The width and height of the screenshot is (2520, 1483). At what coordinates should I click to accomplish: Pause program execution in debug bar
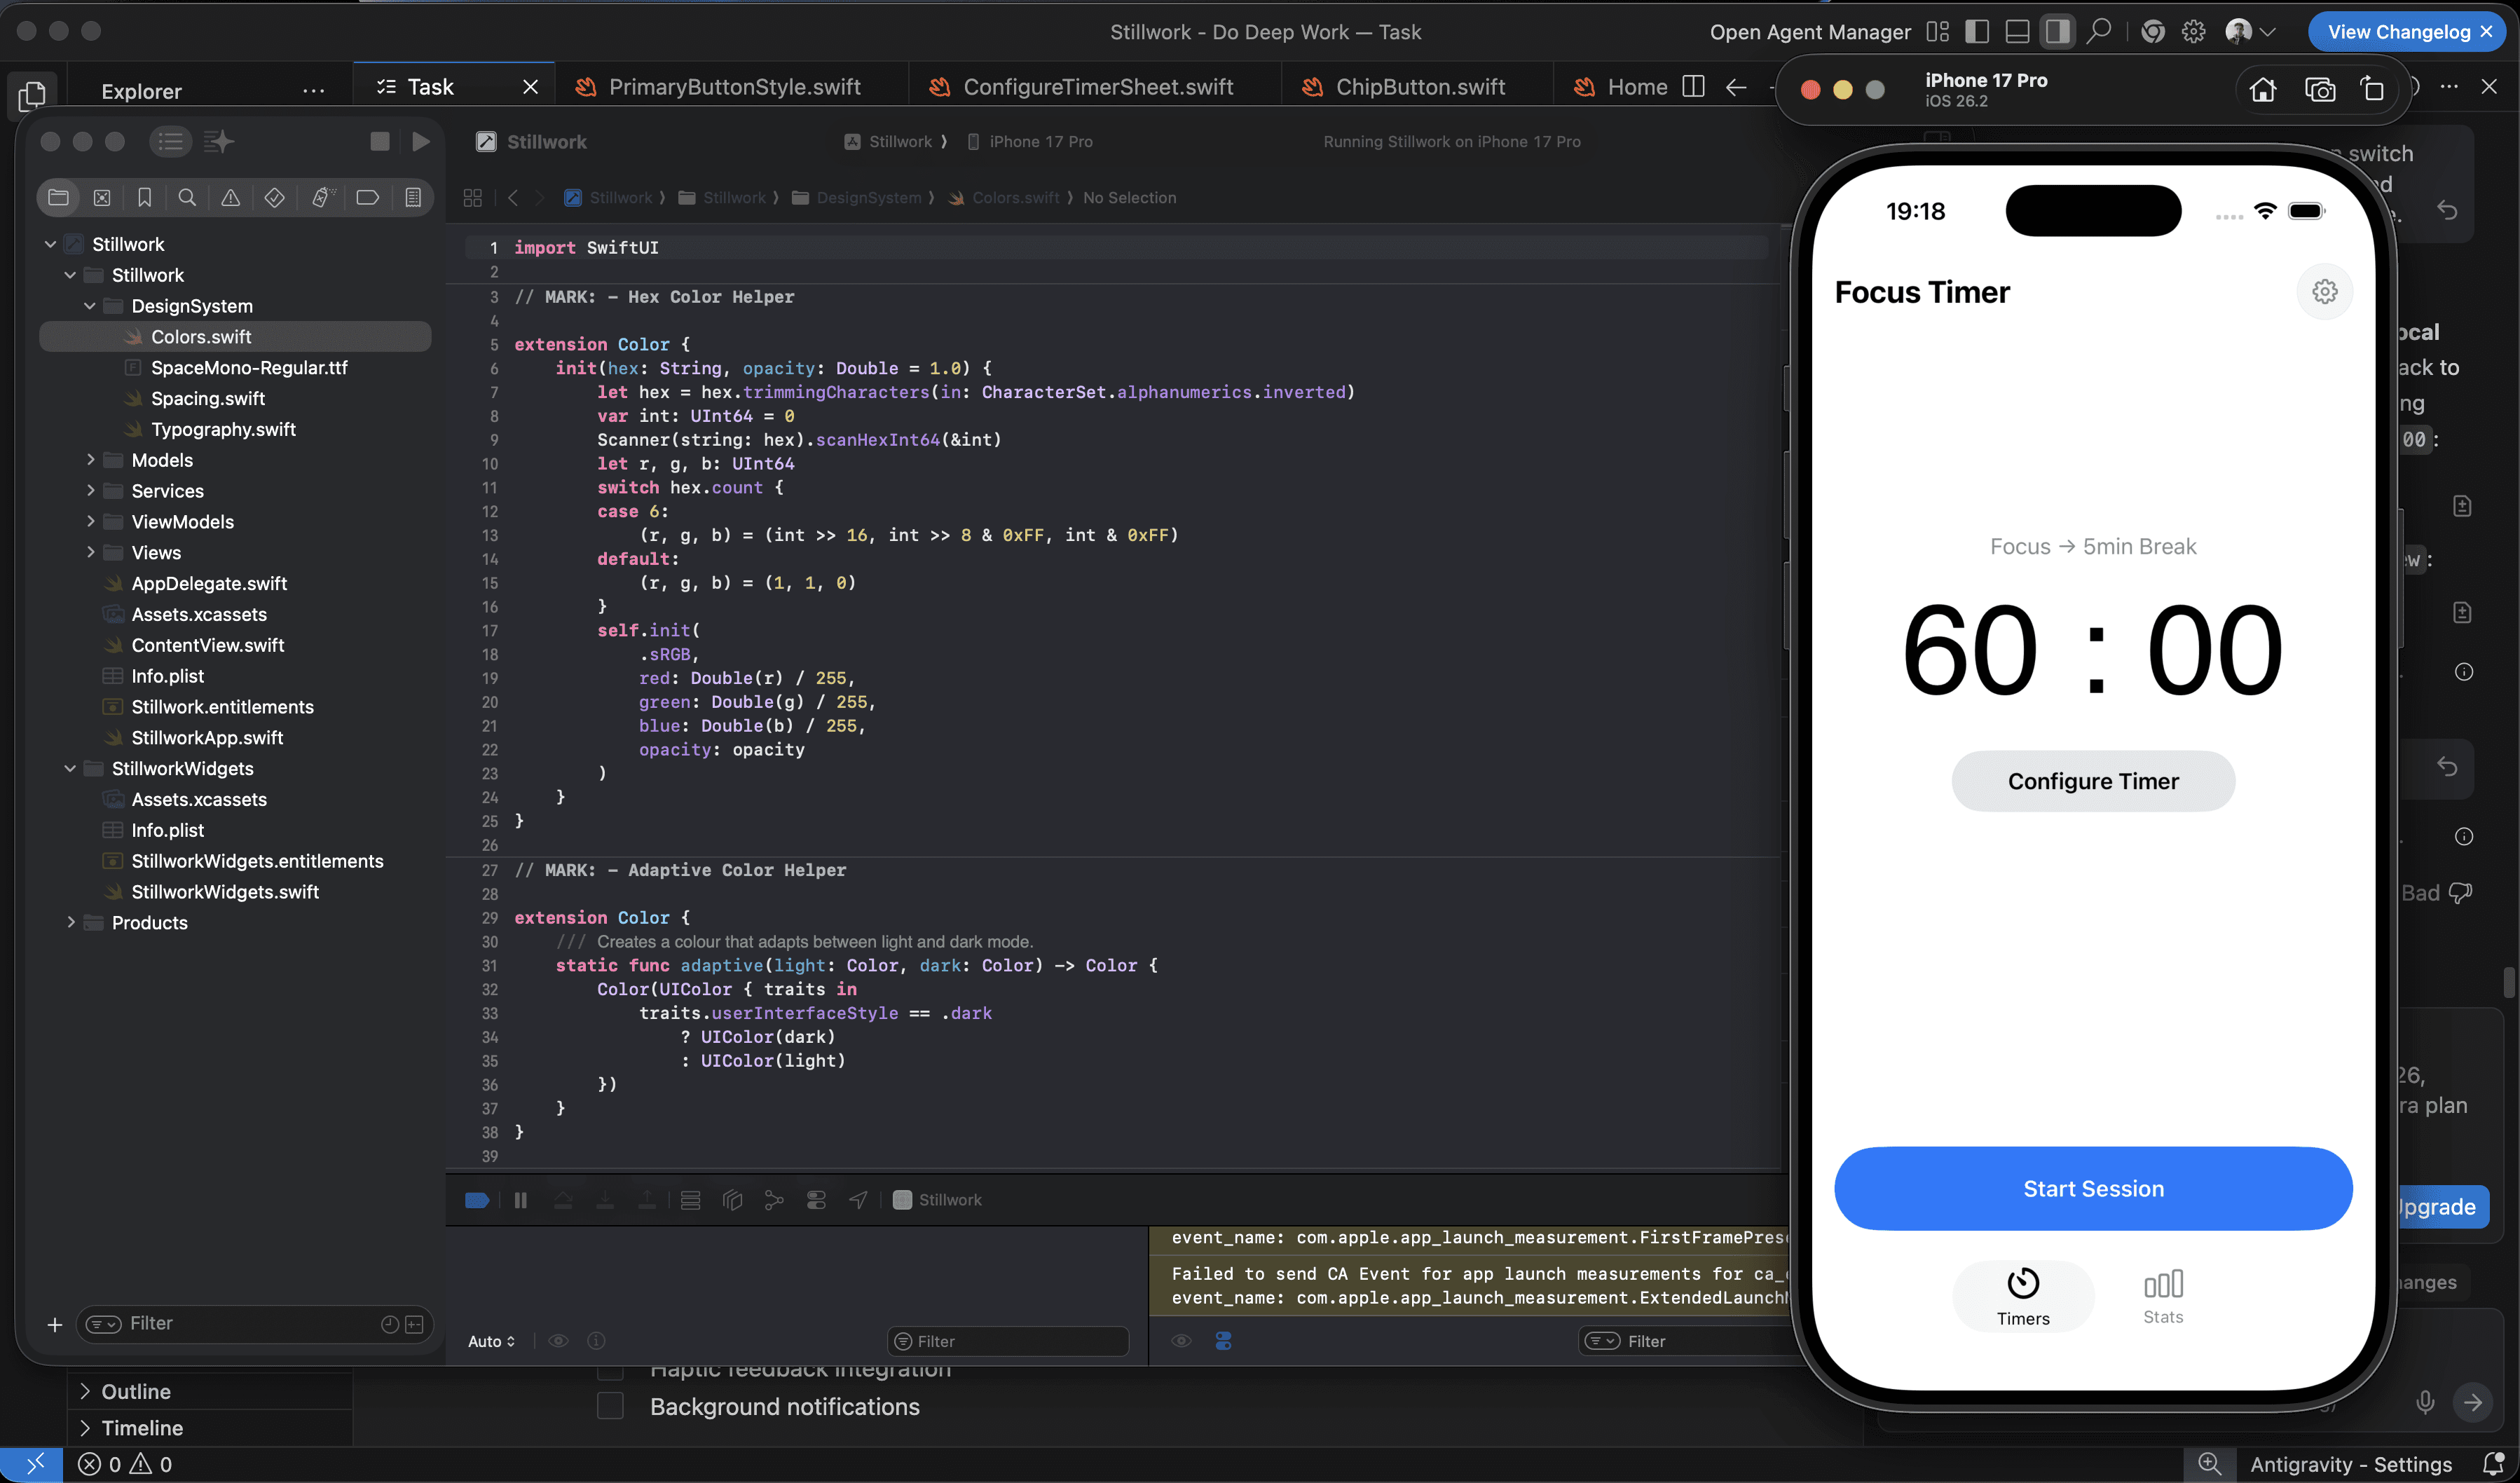tap(520, 1200)
